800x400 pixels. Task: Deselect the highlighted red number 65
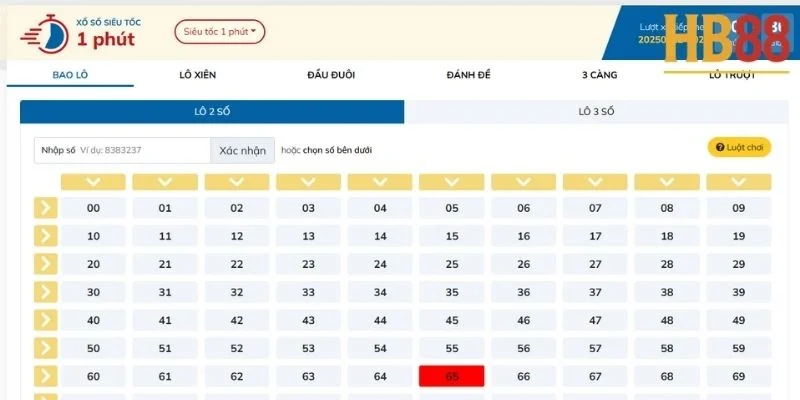coord(452,377)
